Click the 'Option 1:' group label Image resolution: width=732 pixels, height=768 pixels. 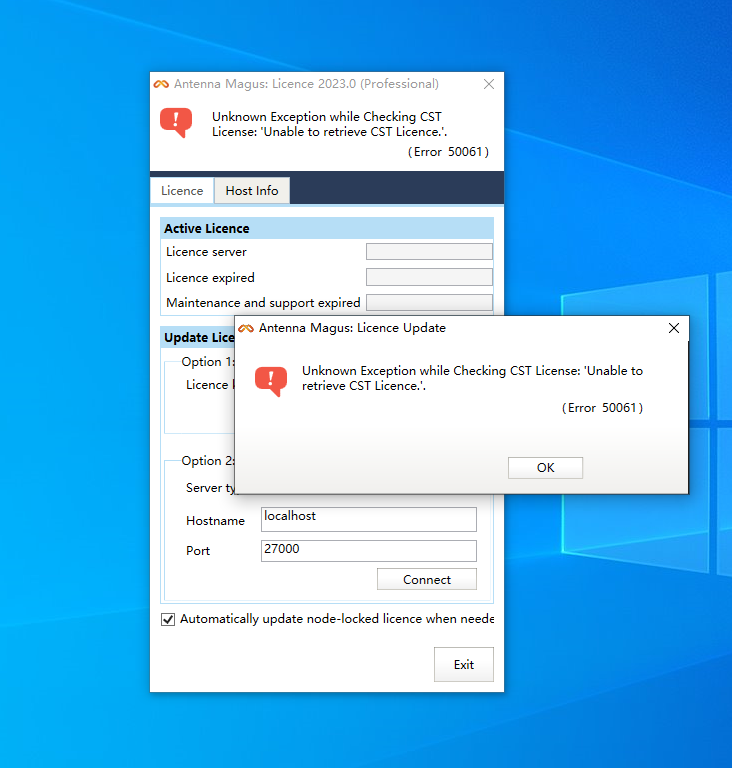[208, 362]
